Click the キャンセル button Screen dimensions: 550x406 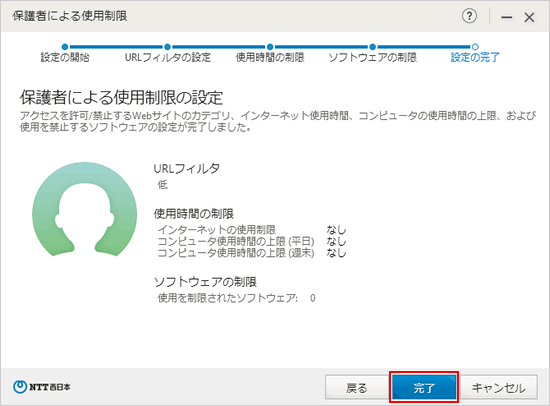[498, 387]
